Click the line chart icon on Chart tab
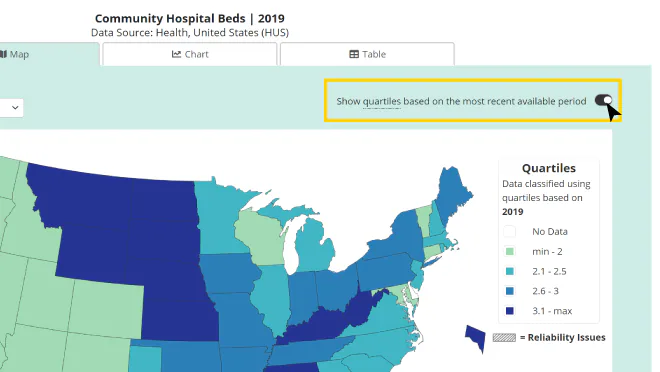The image size is (660, 372). click(x=176, y=54)
